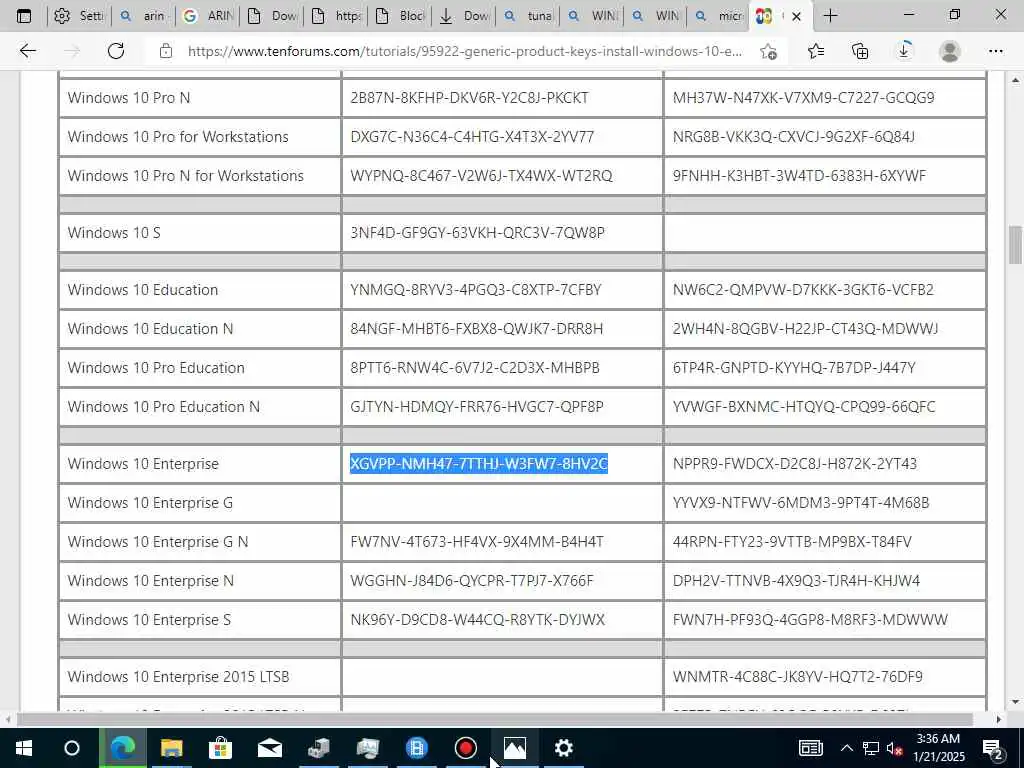Open Edge Settings and more menu

click(x=995, y=51)
